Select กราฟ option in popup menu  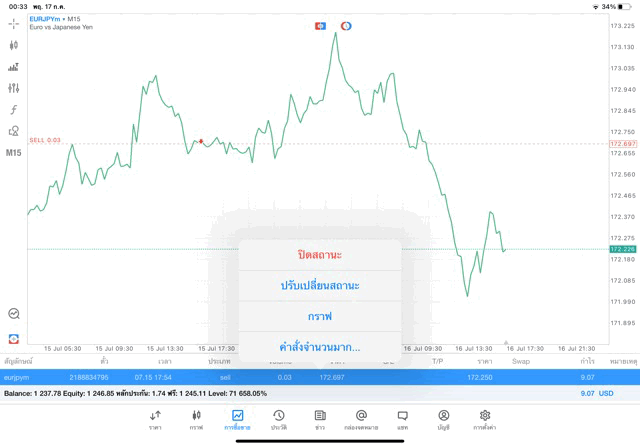pos(319,316)
